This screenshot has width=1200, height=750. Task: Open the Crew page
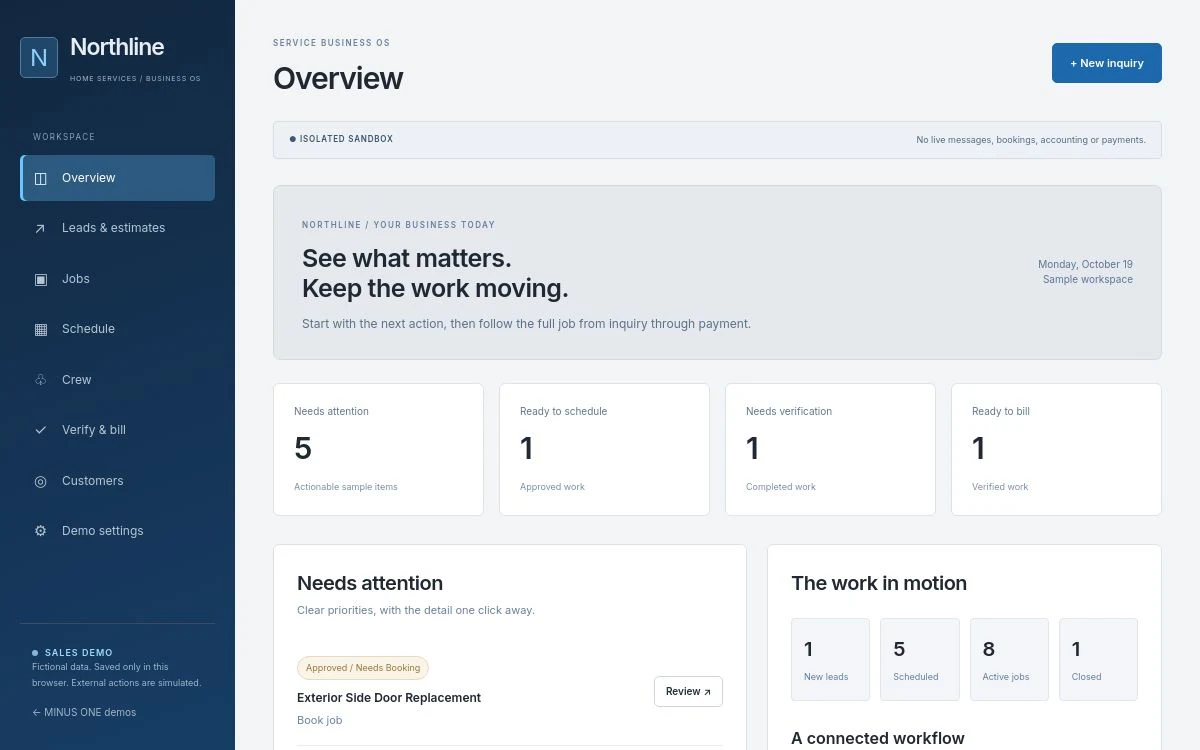[118, 380]
